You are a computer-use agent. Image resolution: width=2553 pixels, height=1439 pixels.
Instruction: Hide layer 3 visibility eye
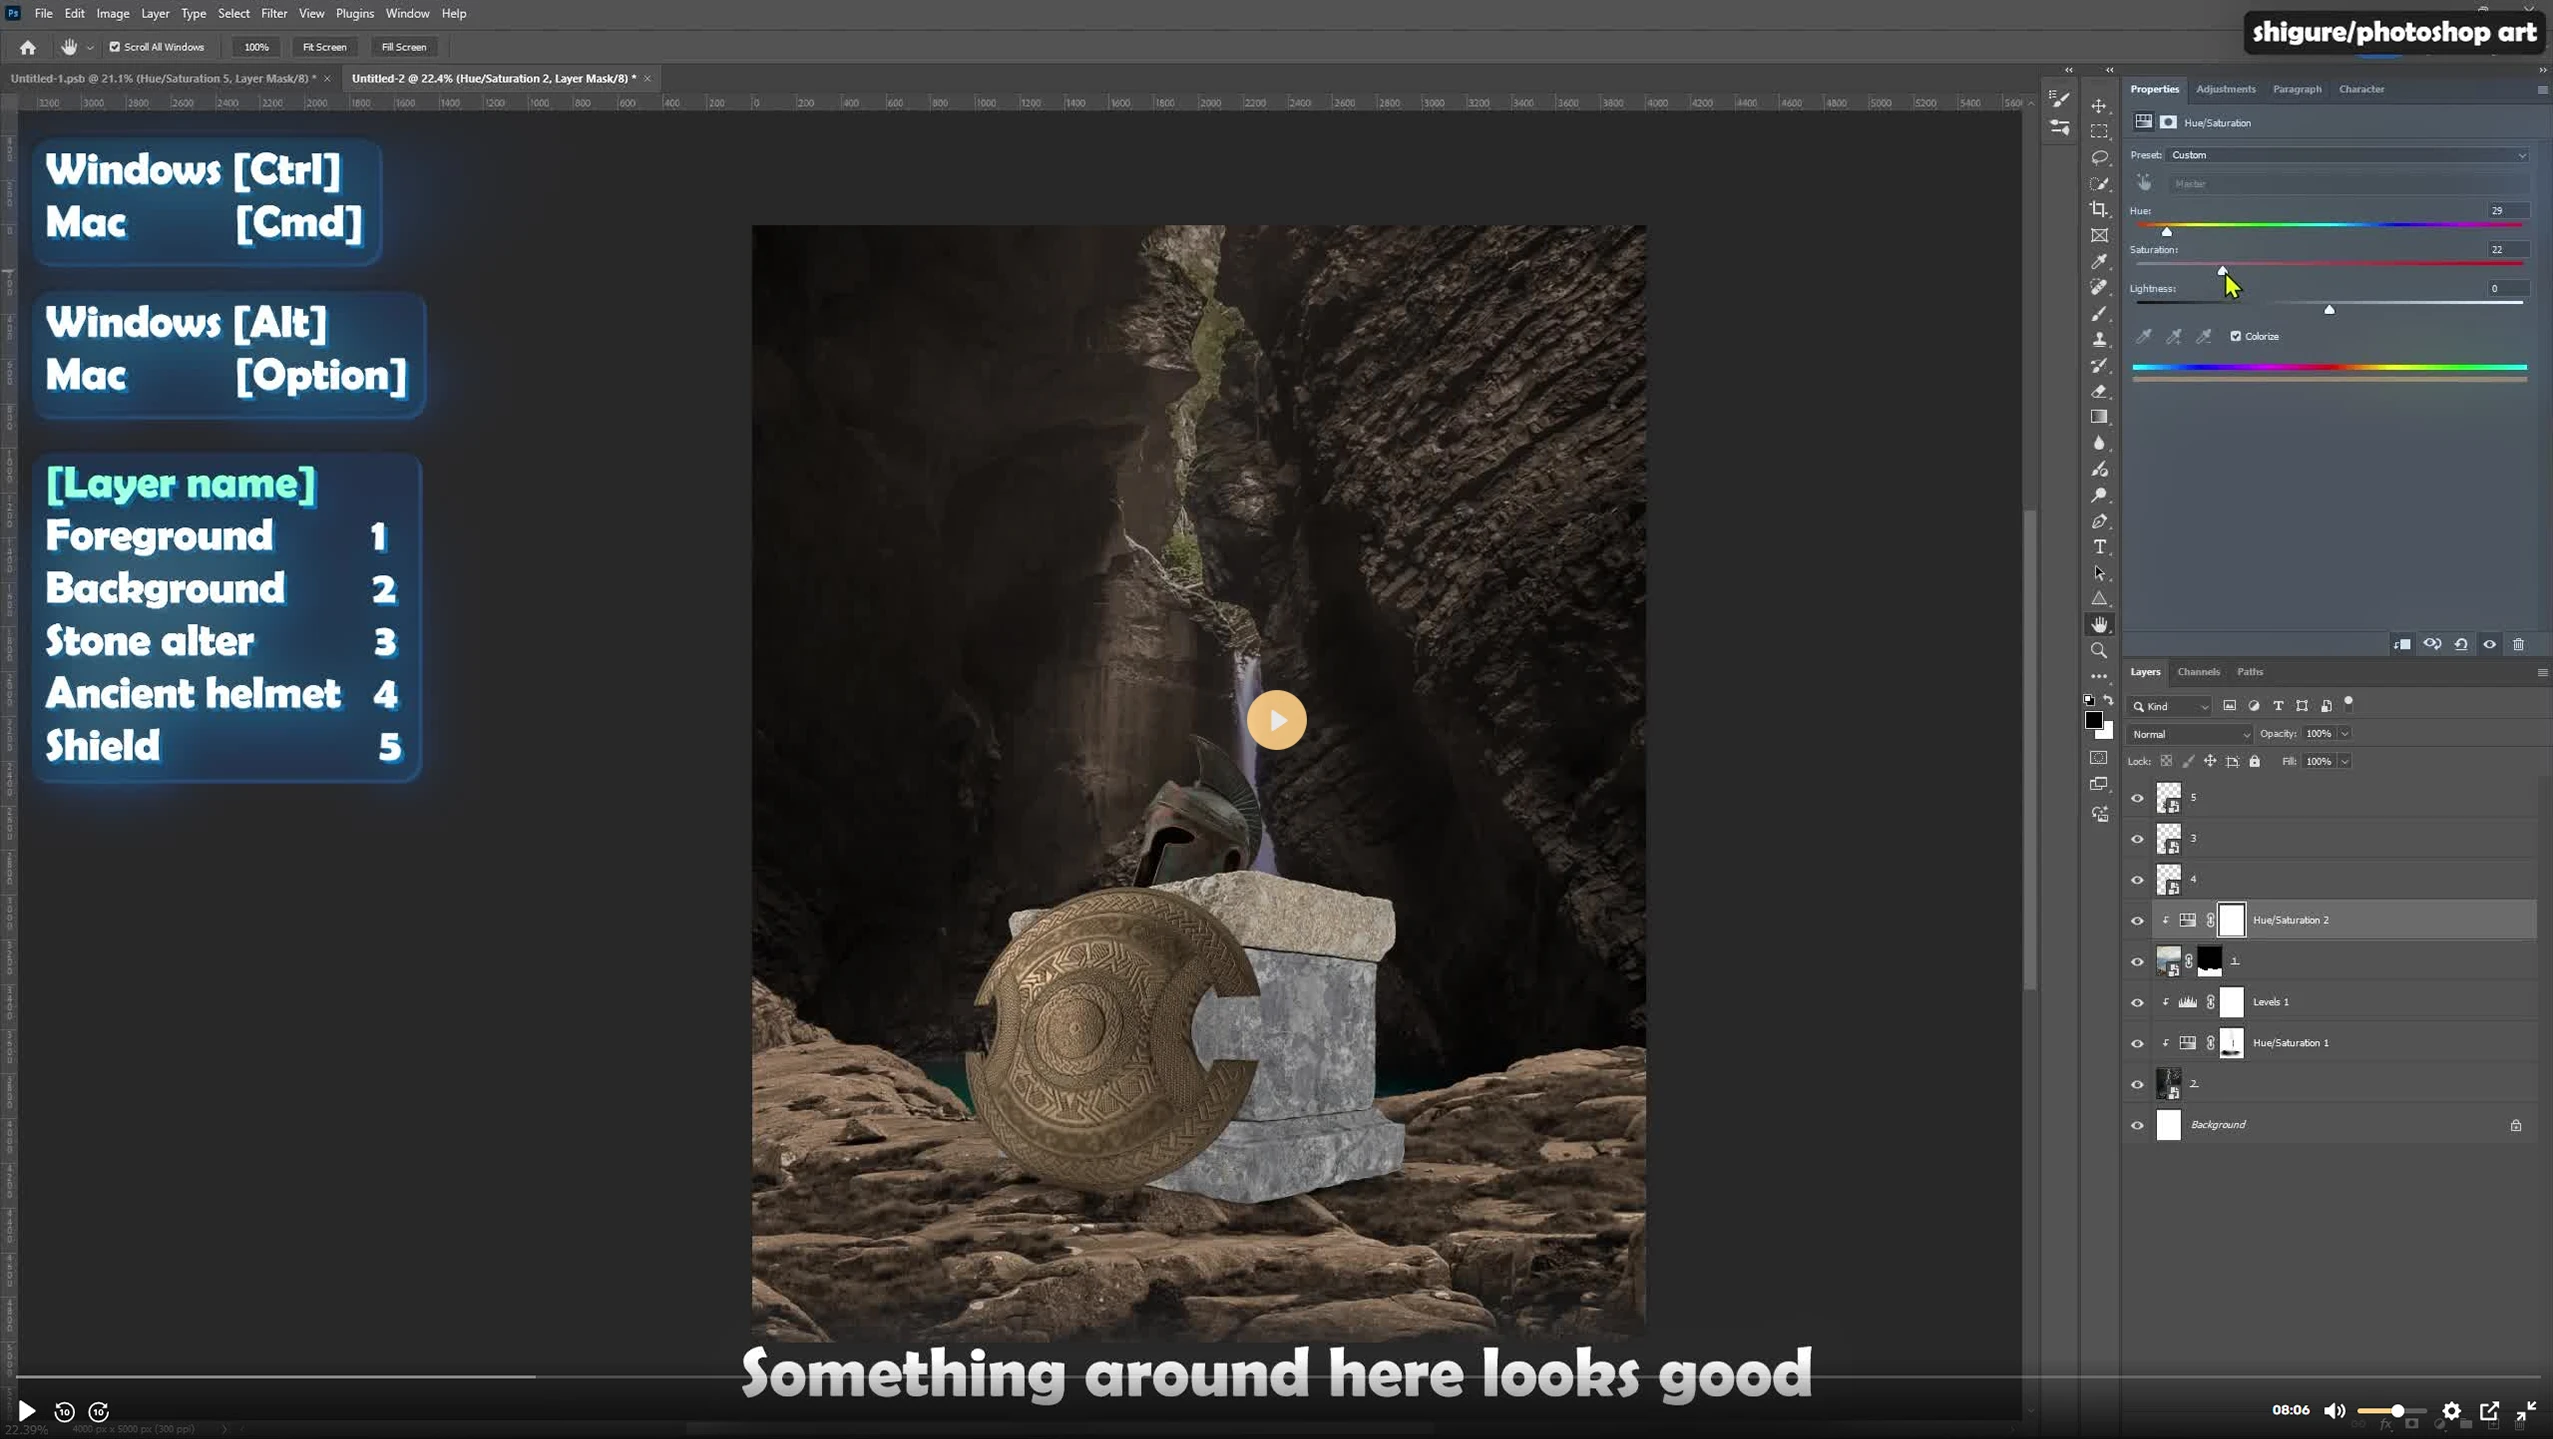(x=2138, y=839)
